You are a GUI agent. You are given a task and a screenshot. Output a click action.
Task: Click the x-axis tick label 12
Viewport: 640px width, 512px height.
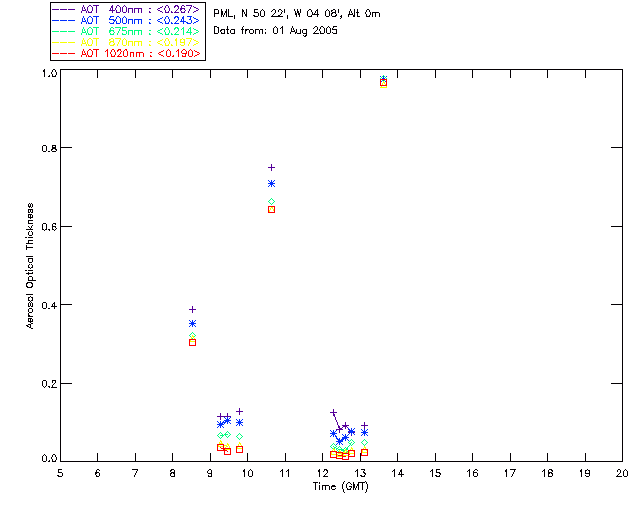click(322, 473)
